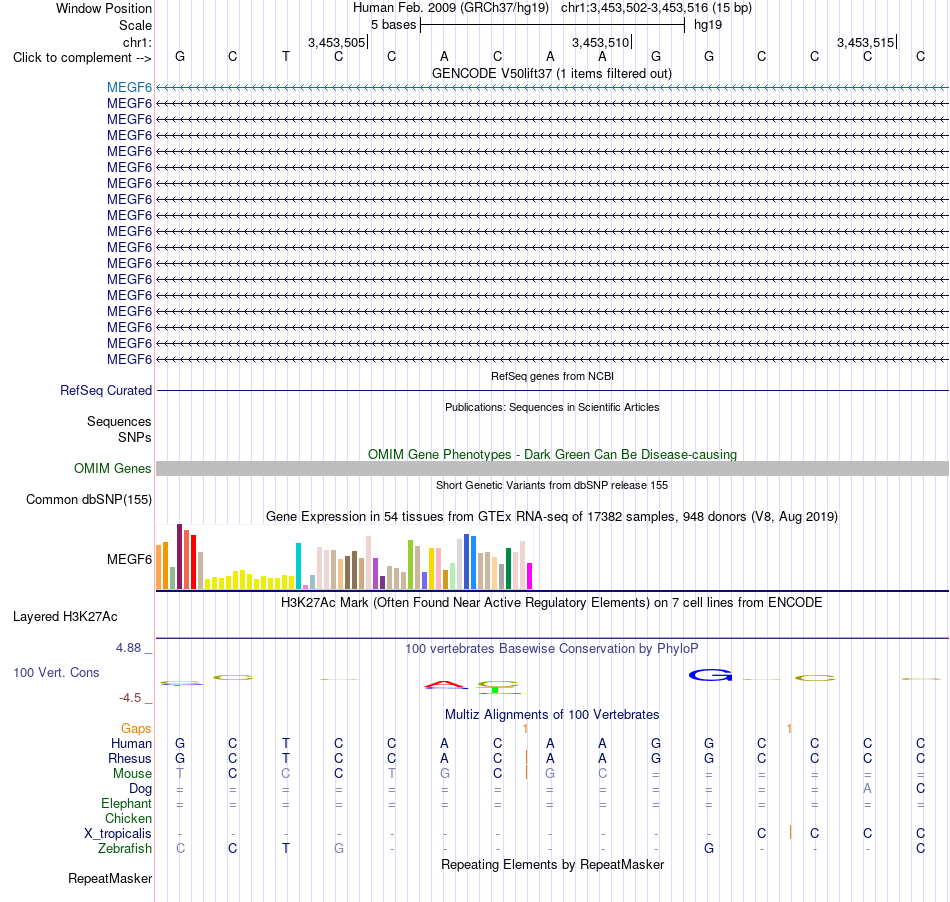The width and height of the screenshot is (950, 902).
Task: Click the Elephant alignment row label
Action: (x=126, y=804)
